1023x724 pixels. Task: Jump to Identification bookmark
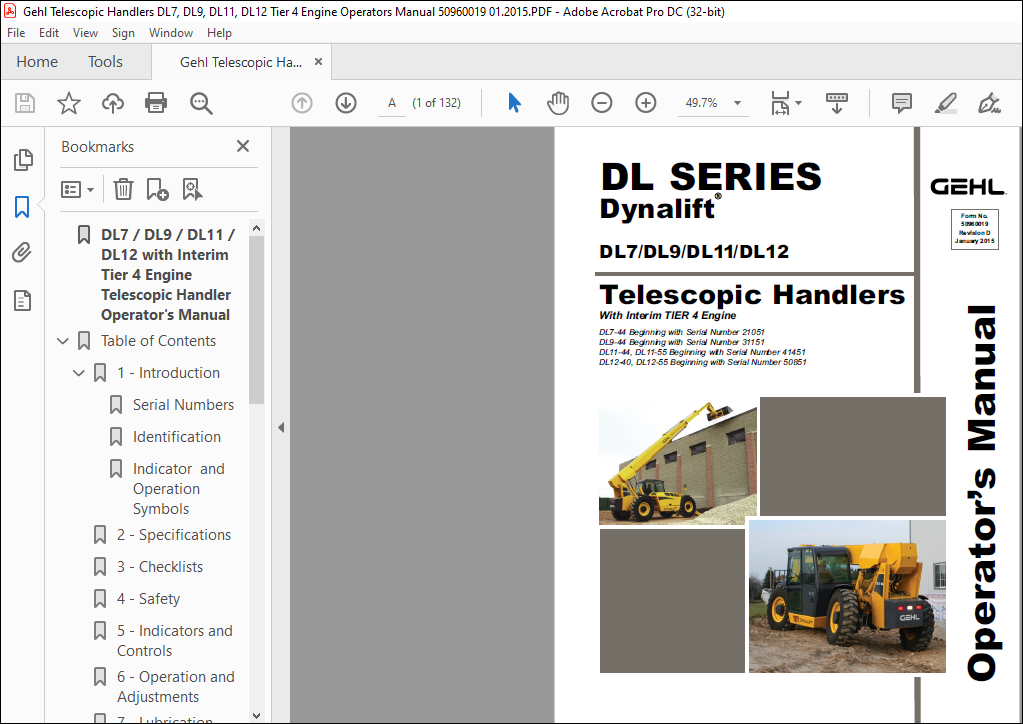tap(177, 437)
